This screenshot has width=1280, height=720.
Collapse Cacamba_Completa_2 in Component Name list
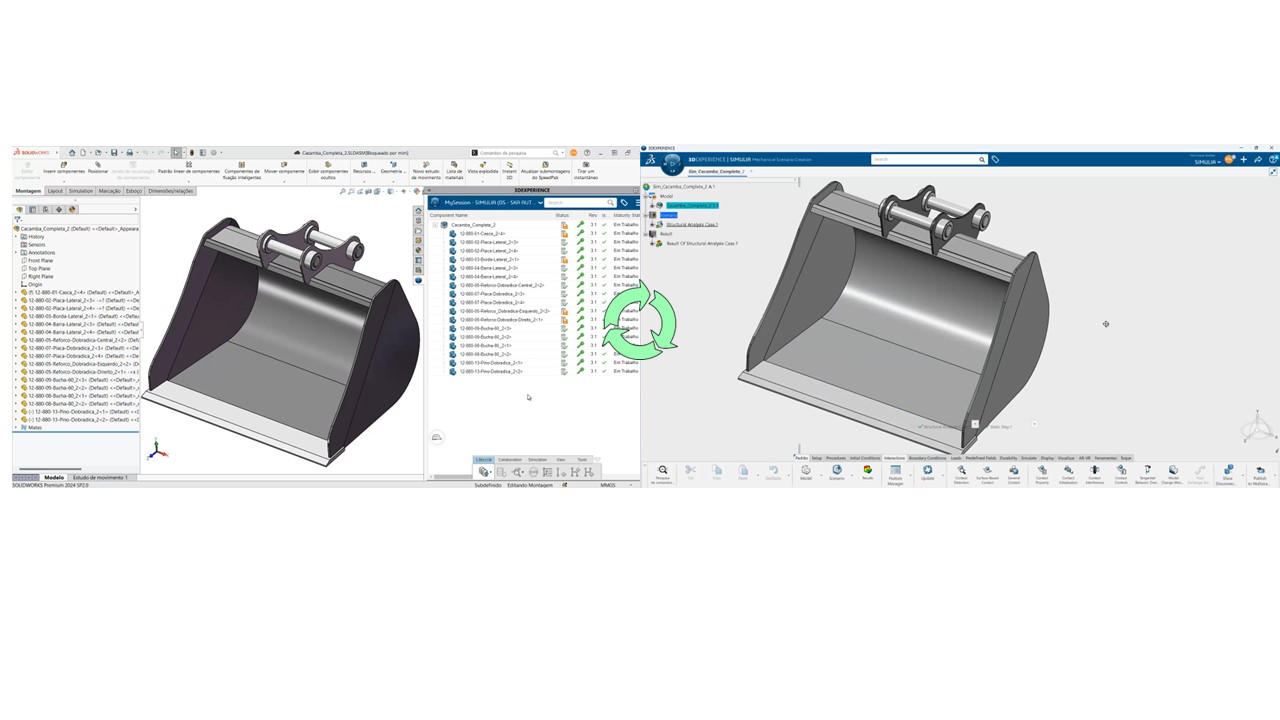436,225
